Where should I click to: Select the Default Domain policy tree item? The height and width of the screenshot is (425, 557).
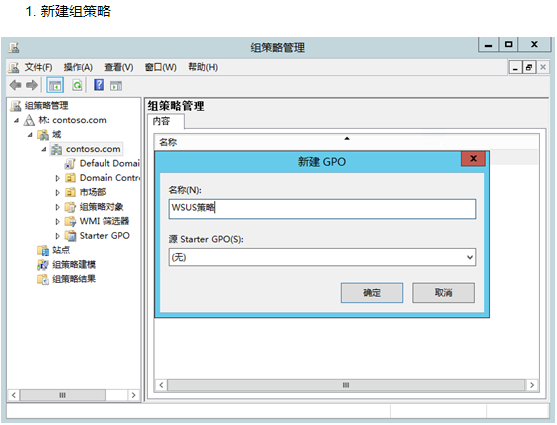pyautogui.click(x=109, y=163)
